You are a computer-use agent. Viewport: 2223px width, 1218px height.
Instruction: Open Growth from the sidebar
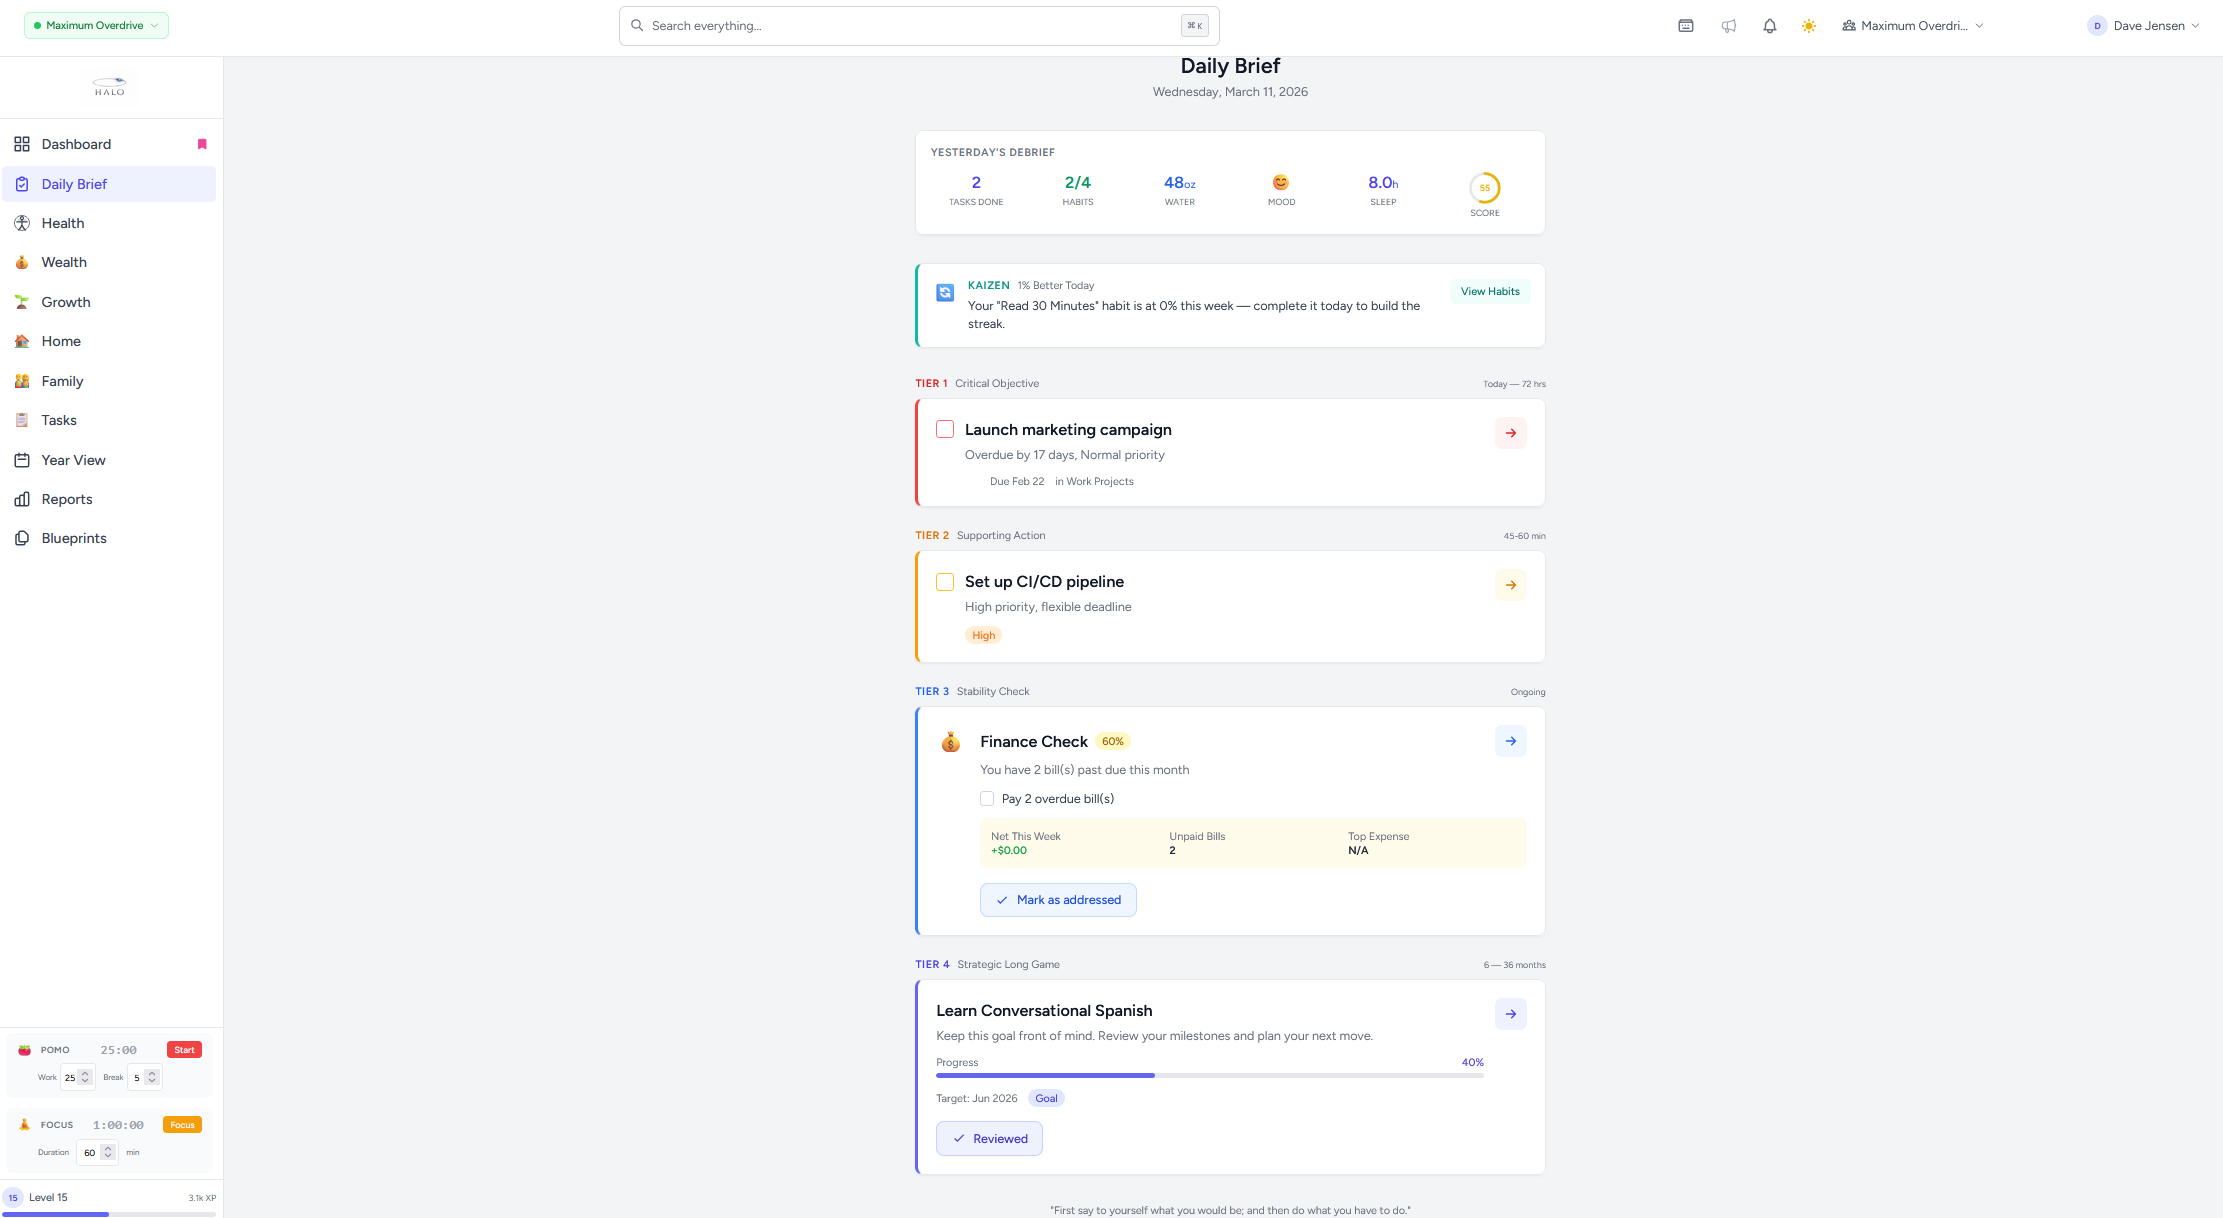tap(66, 302)
